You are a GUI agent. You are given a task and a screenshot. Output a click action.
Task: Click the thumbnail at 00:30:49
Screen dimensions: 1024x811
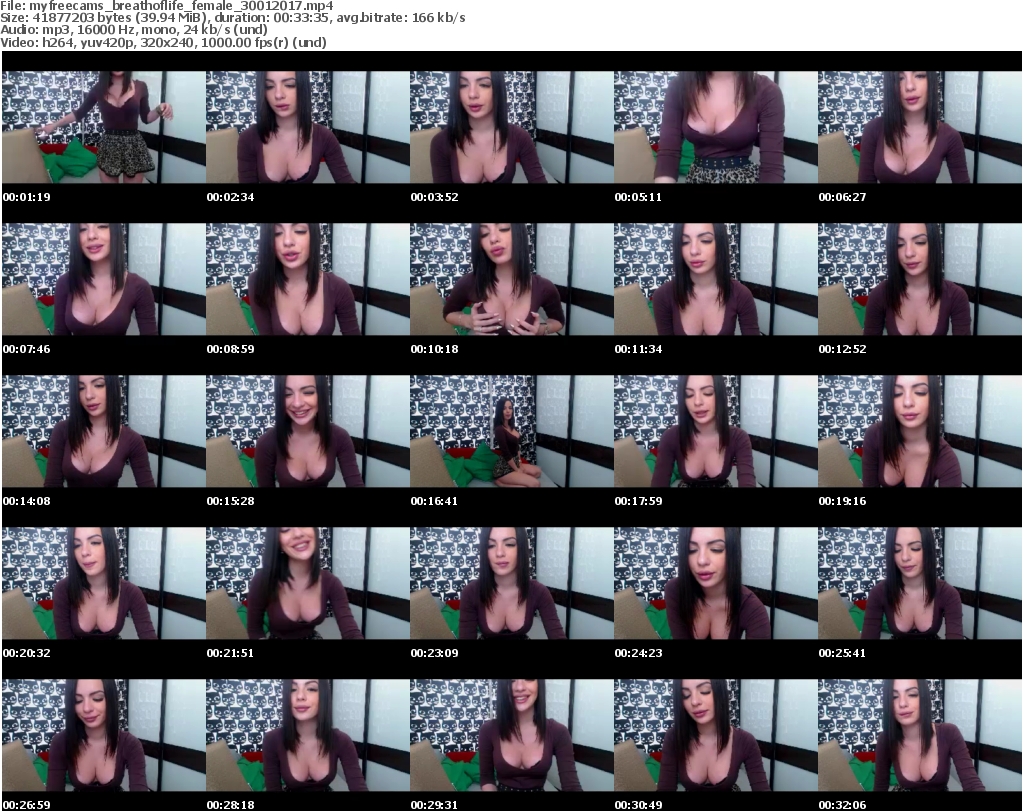[x=716, y=736]
